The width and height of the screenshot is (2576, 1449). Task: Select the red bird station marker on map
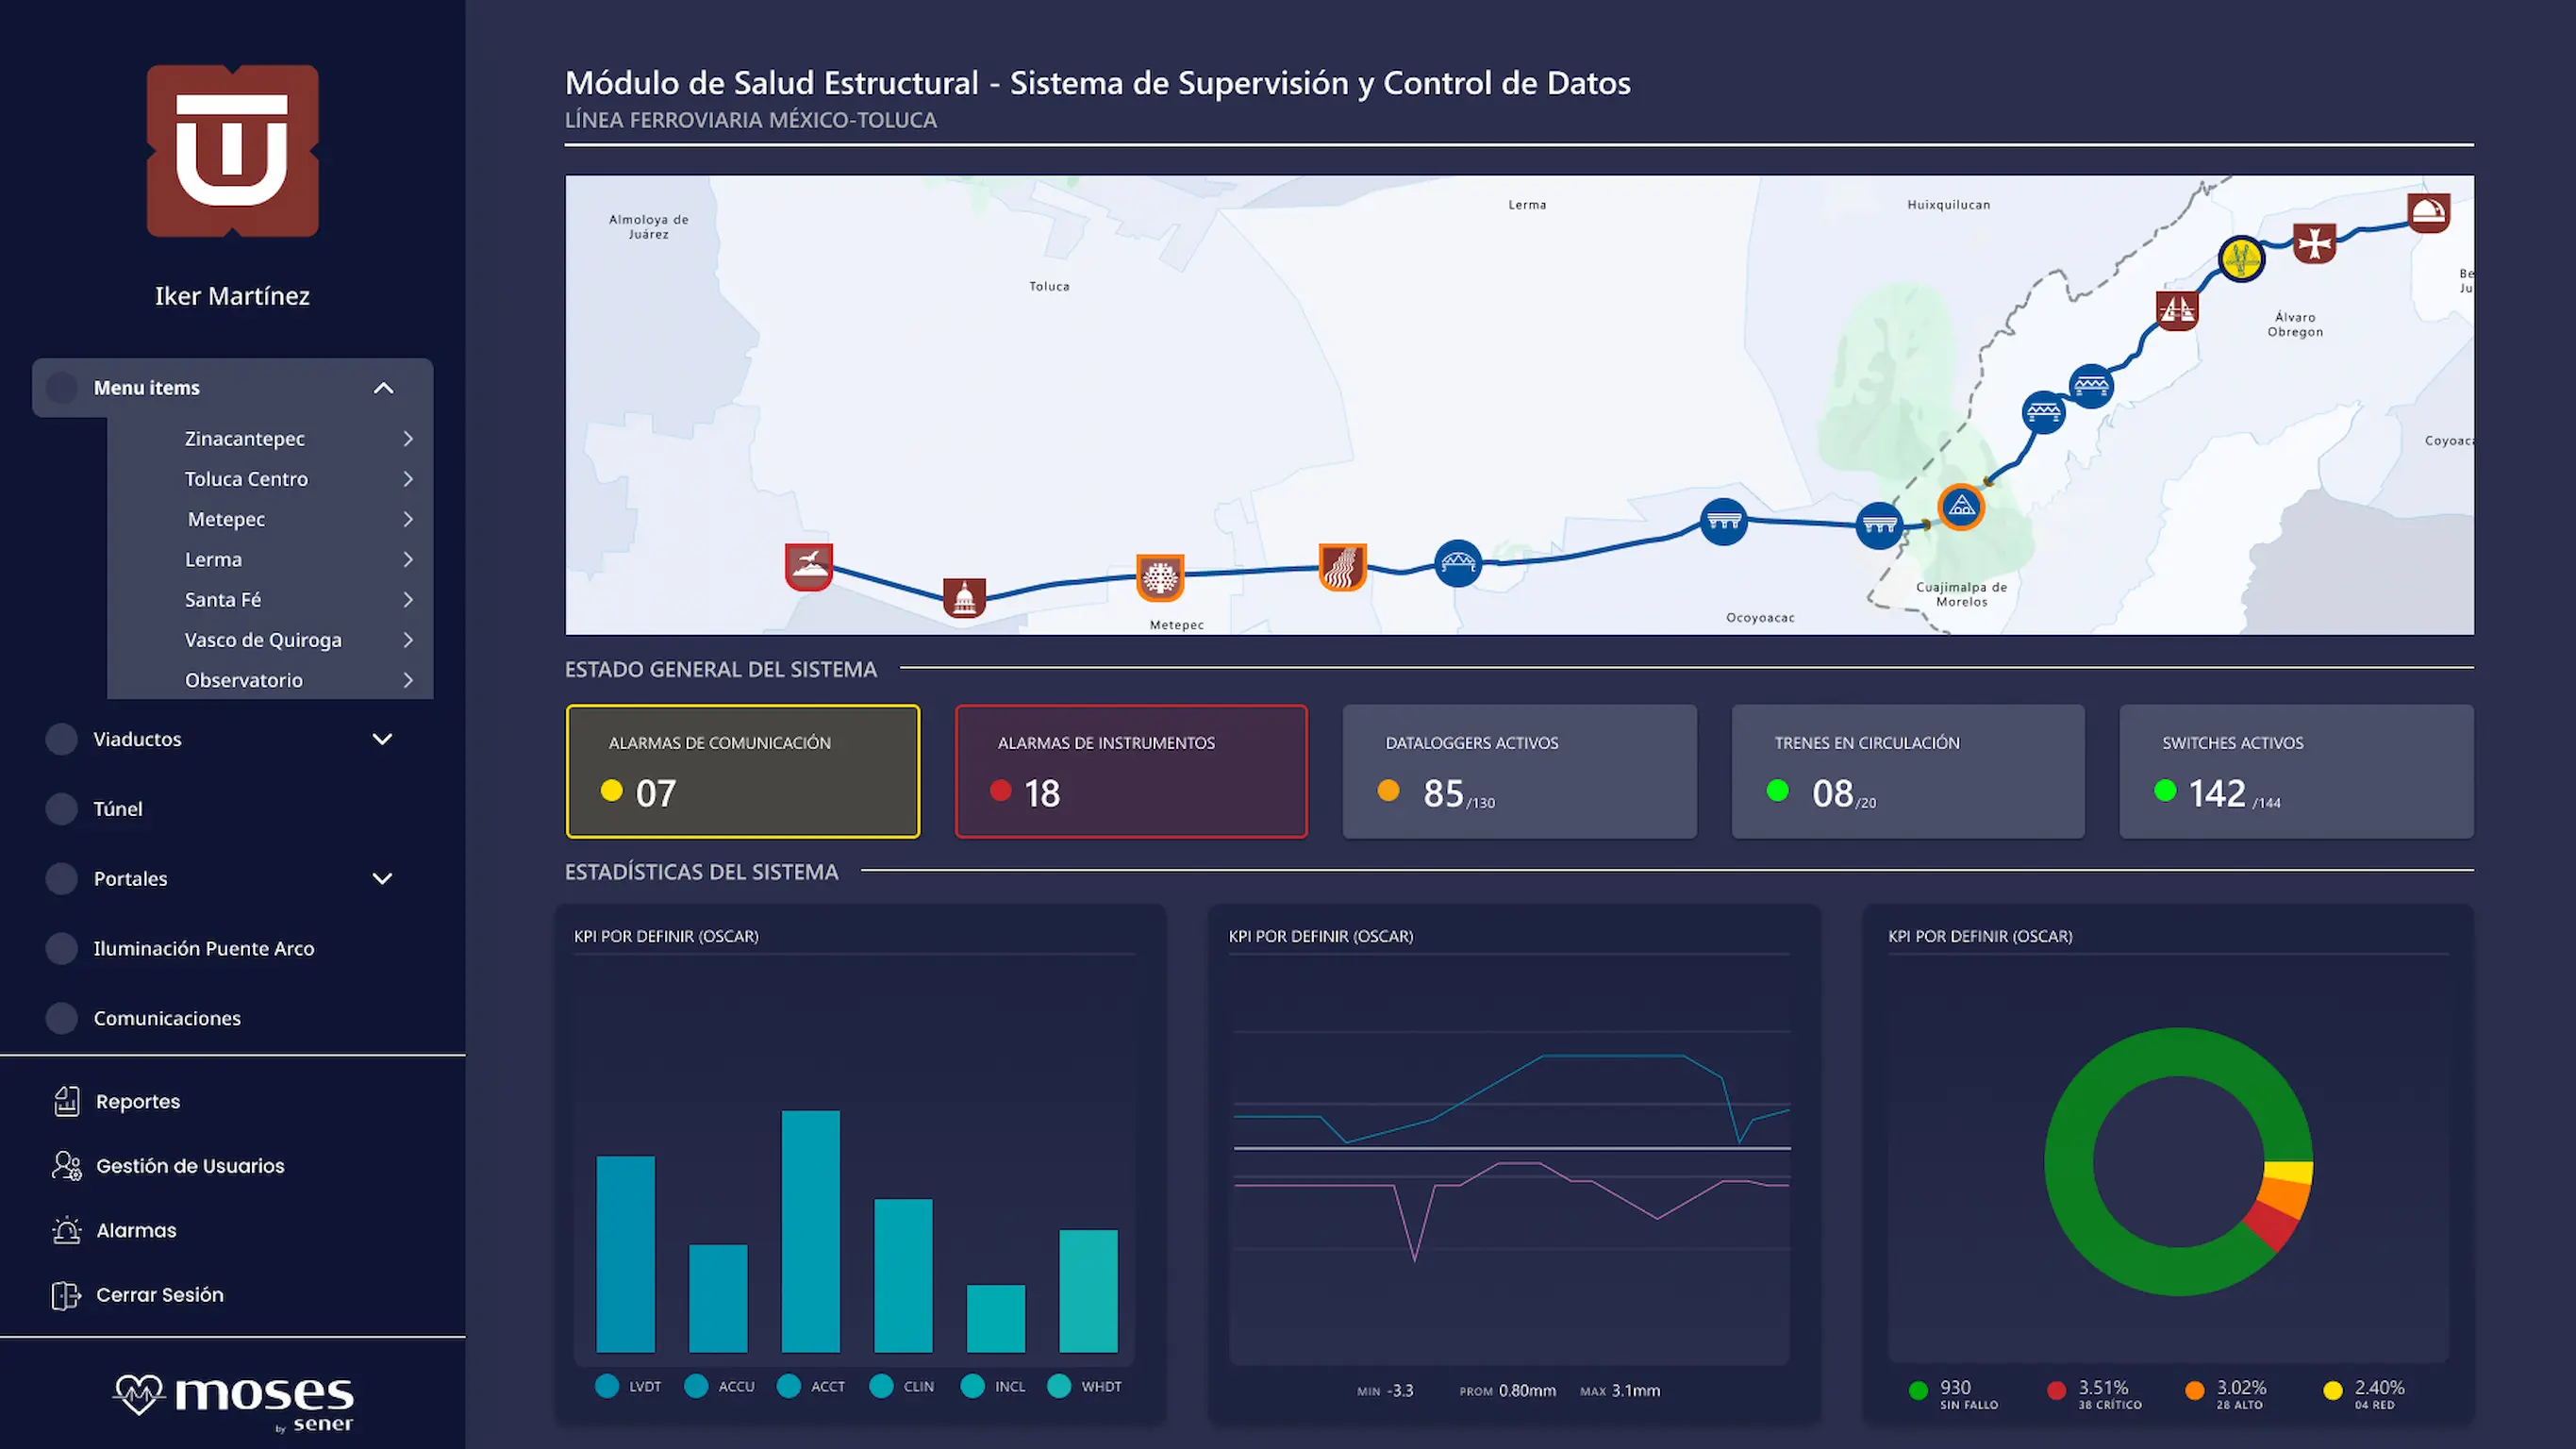(x=809, y=566)
